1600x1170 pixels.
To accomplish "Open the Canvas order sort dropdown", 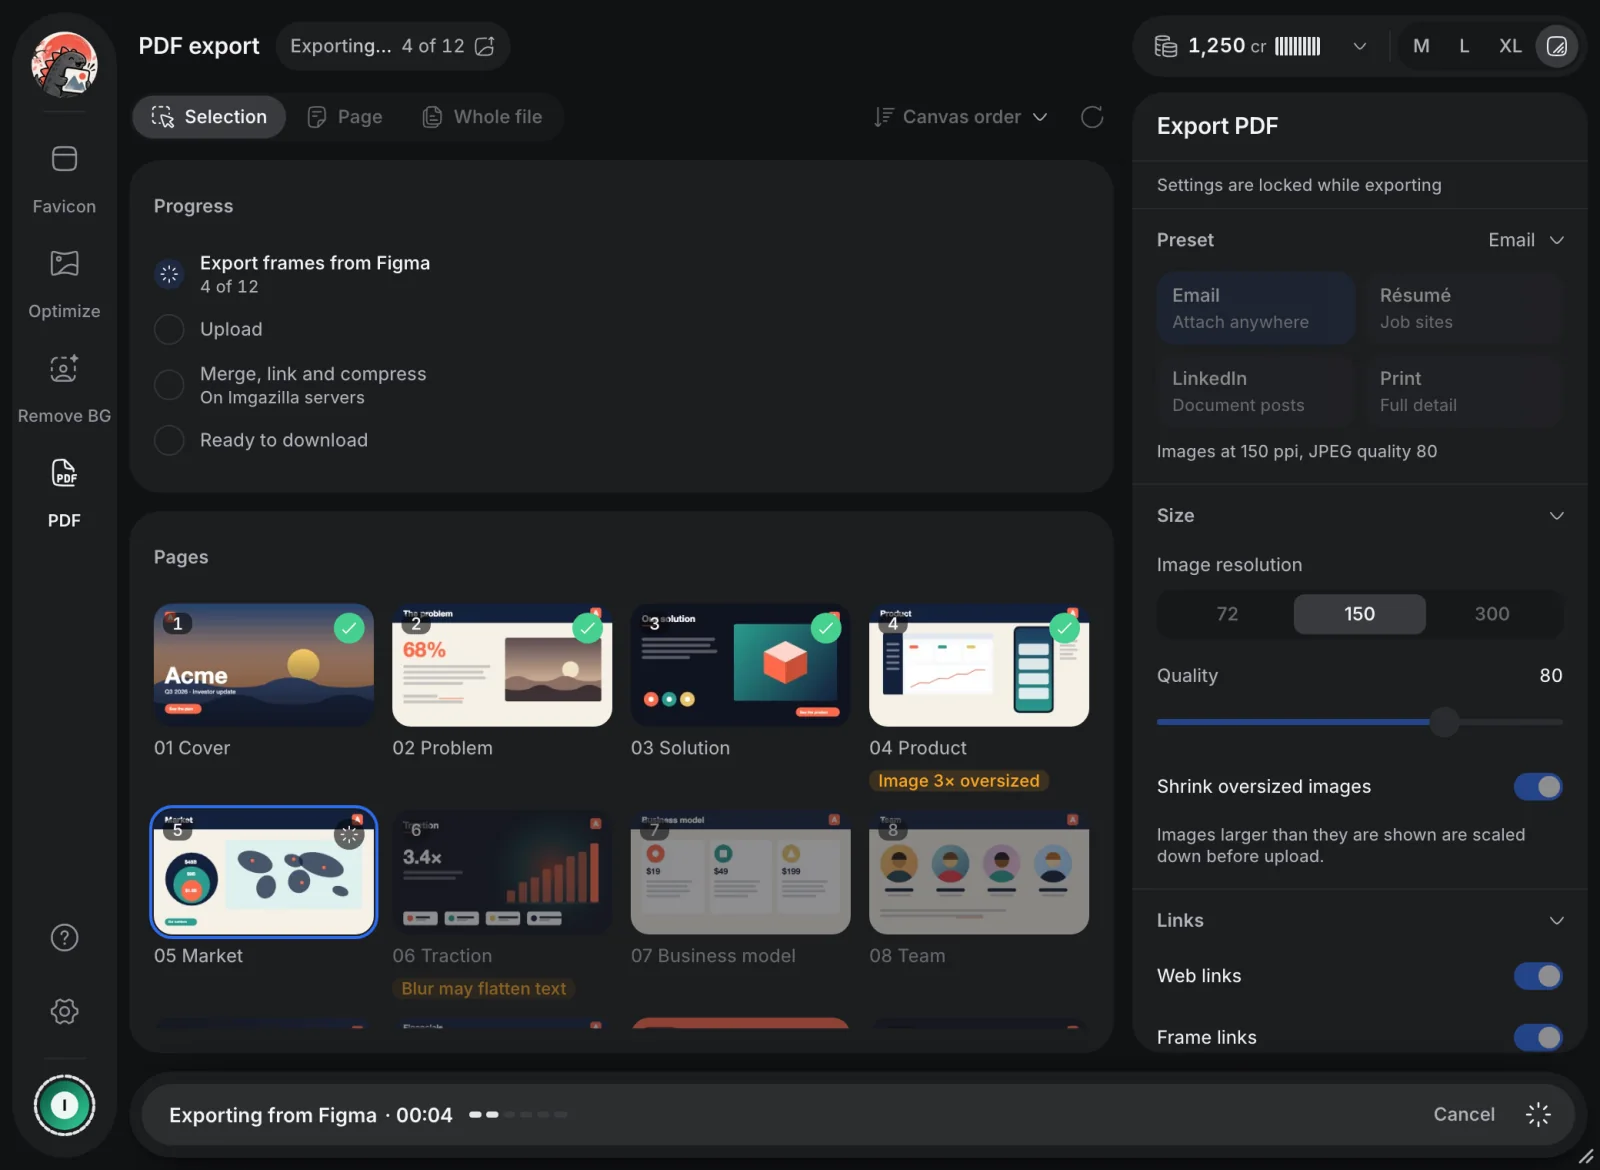I will point(961,117).
